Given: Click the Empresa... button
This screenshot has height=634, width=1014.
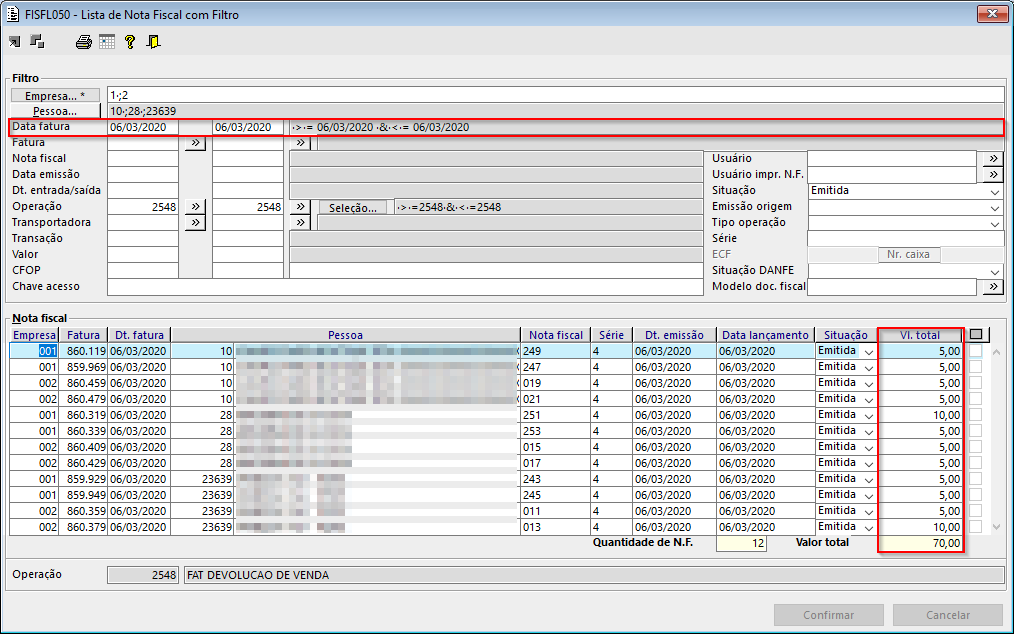Looking at the screenshot, I should 55,96.
